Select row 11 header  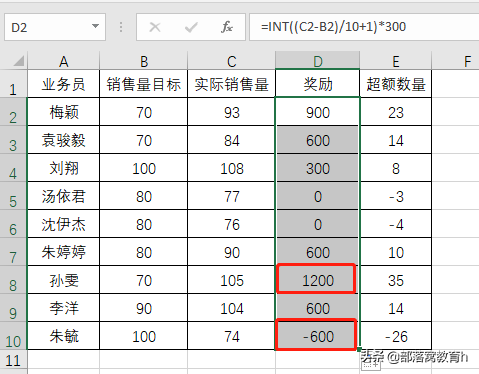13,359
